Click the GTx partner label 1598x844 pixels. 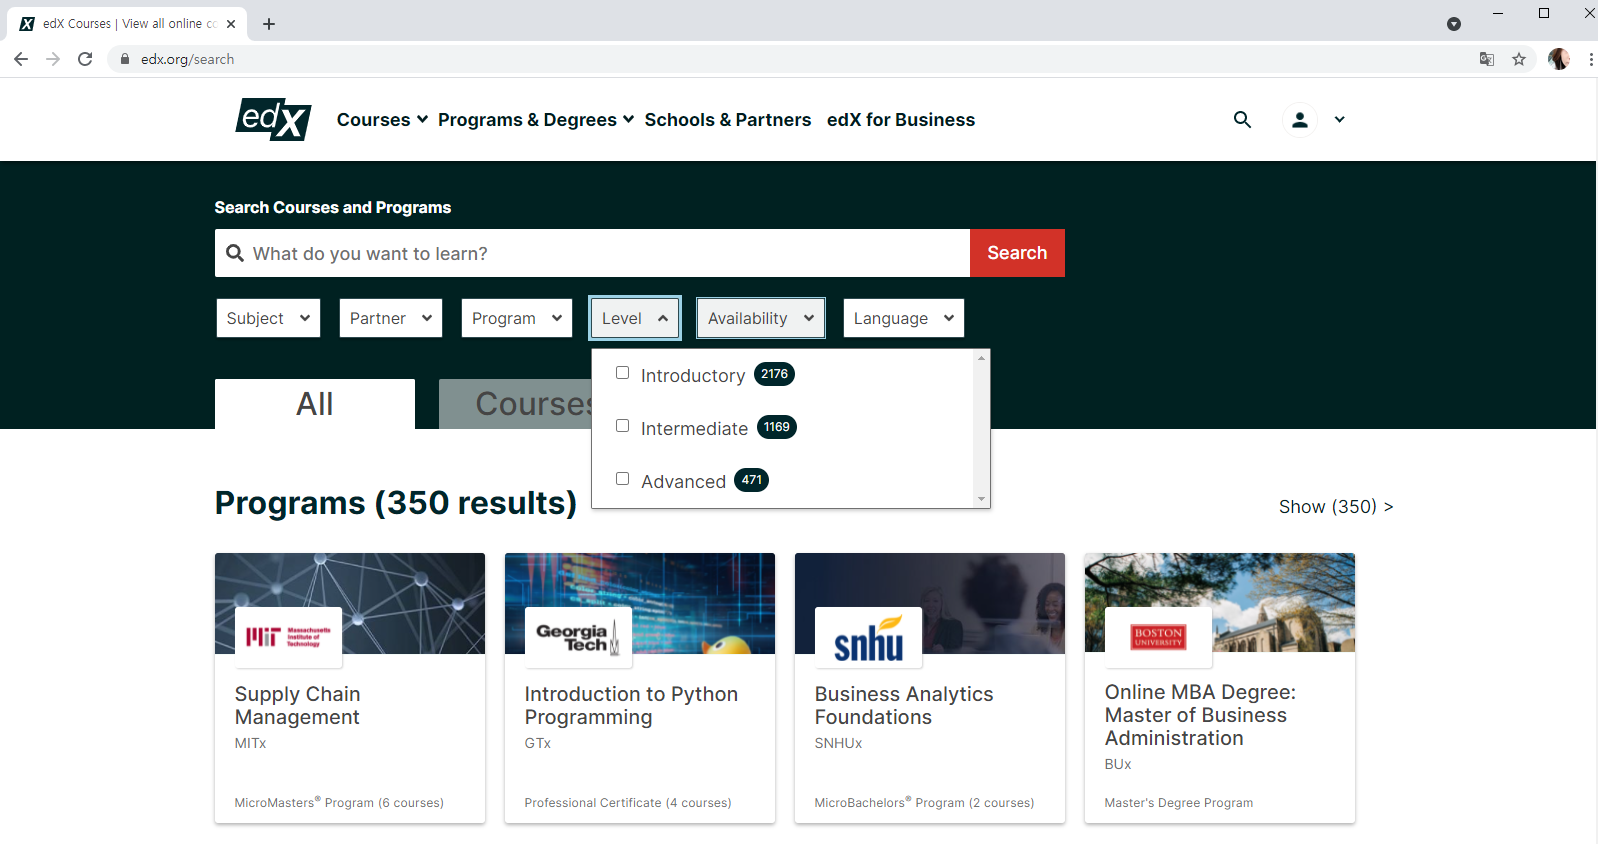pyautogui.click(x=538, y=743)
